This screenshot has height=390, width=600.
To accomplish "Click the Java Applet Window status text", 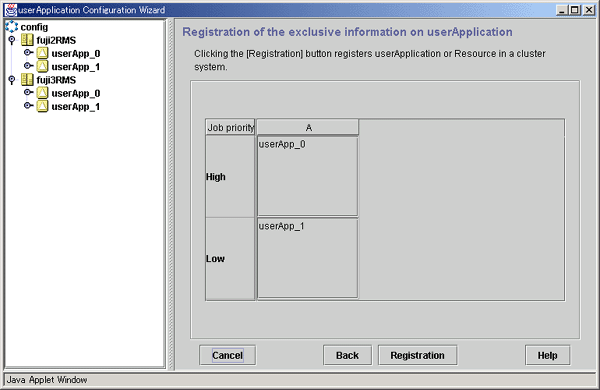I will pyautogui.click(x=47, y=380).
